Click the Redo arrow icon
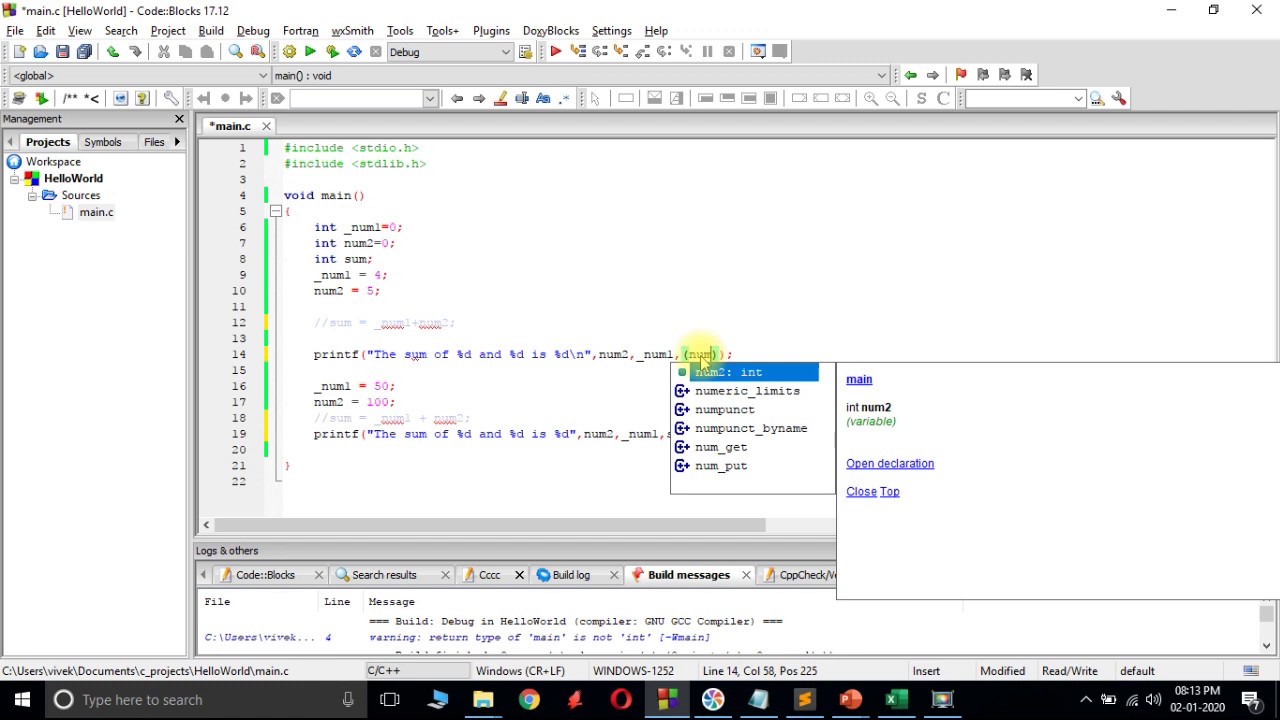 (135, 52)
